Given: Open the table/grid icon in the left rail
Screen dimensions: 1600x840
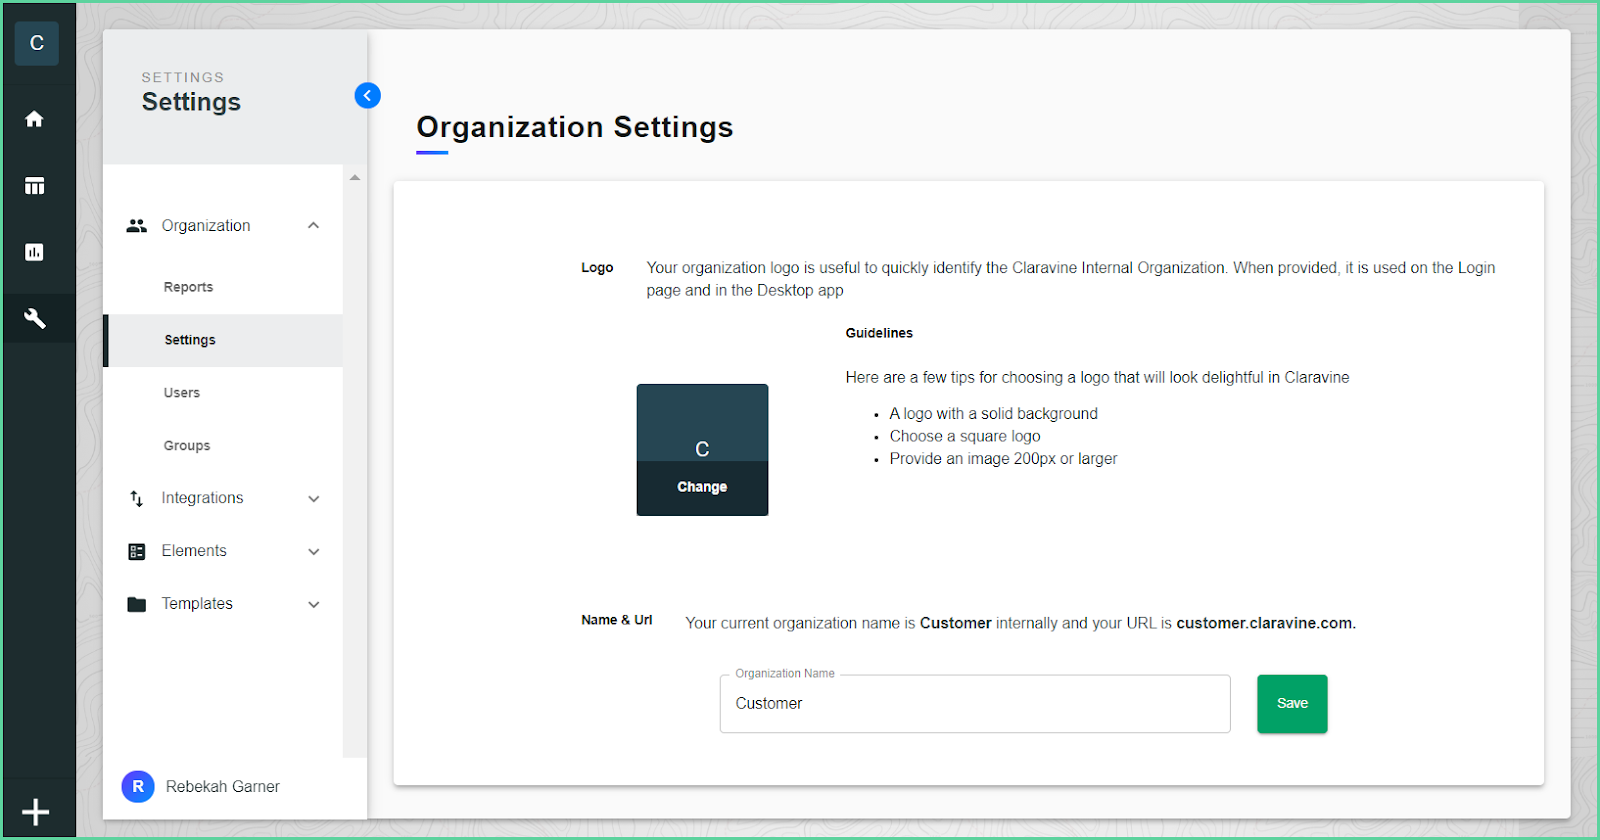Looking at the screenshot, I should pyautogui.click(x=35, y=186).
